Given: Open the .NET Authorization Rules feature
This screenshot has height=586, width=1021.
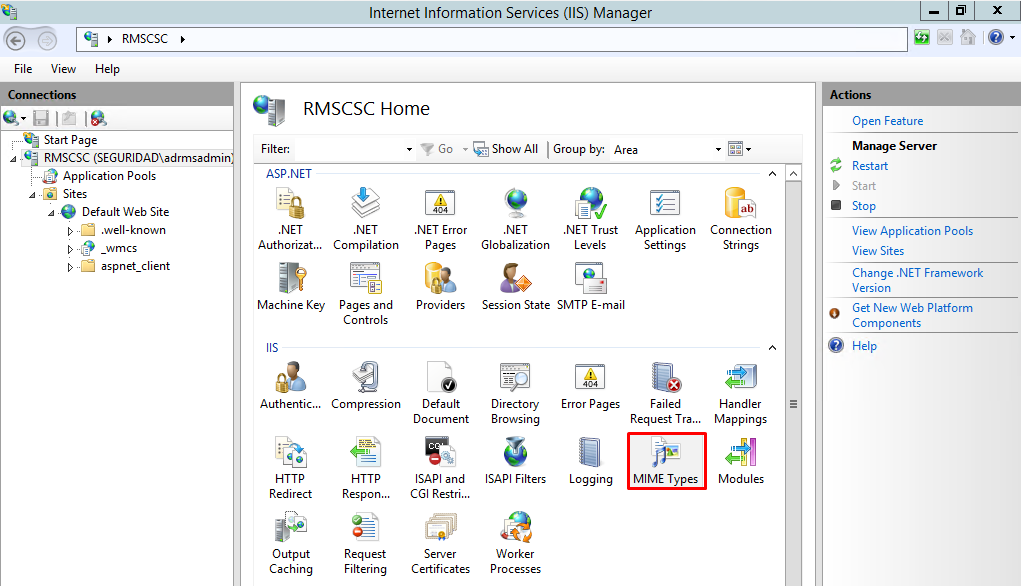Looking at the screenshot, I should point(290,219).
